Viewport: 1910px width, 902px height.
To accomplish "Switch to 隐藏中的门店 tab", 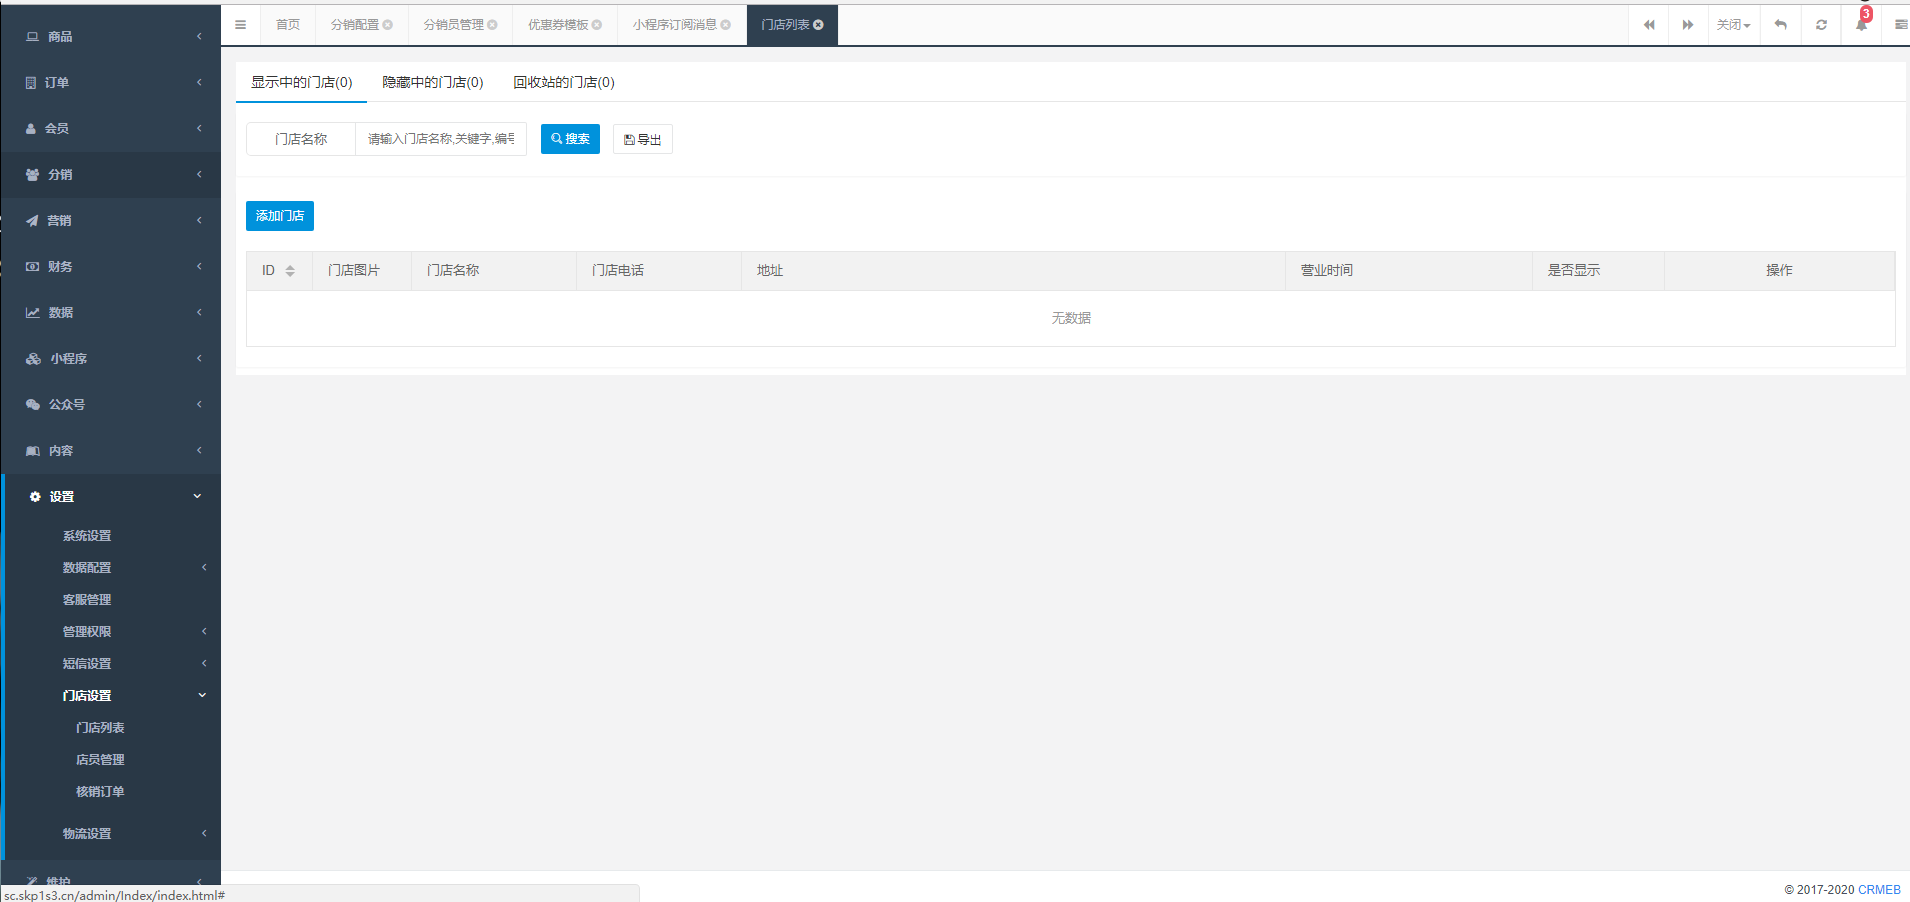I will pyautogui.click(x=432, y=83).
